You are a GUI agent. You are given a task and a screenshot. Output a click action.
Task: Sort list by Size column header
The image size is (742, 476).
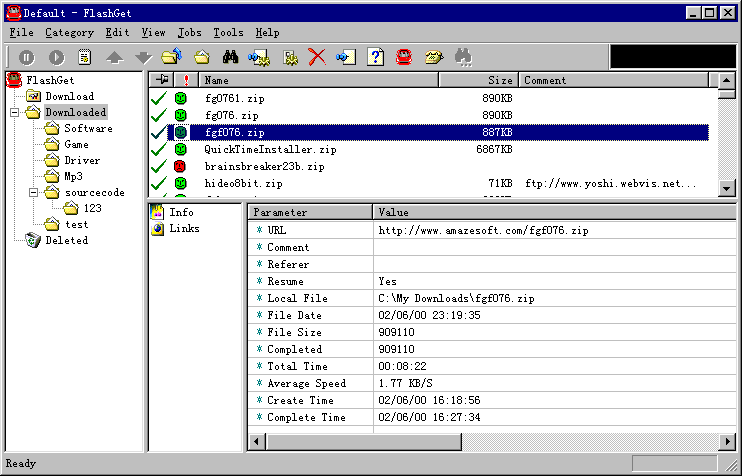(478, 80)
